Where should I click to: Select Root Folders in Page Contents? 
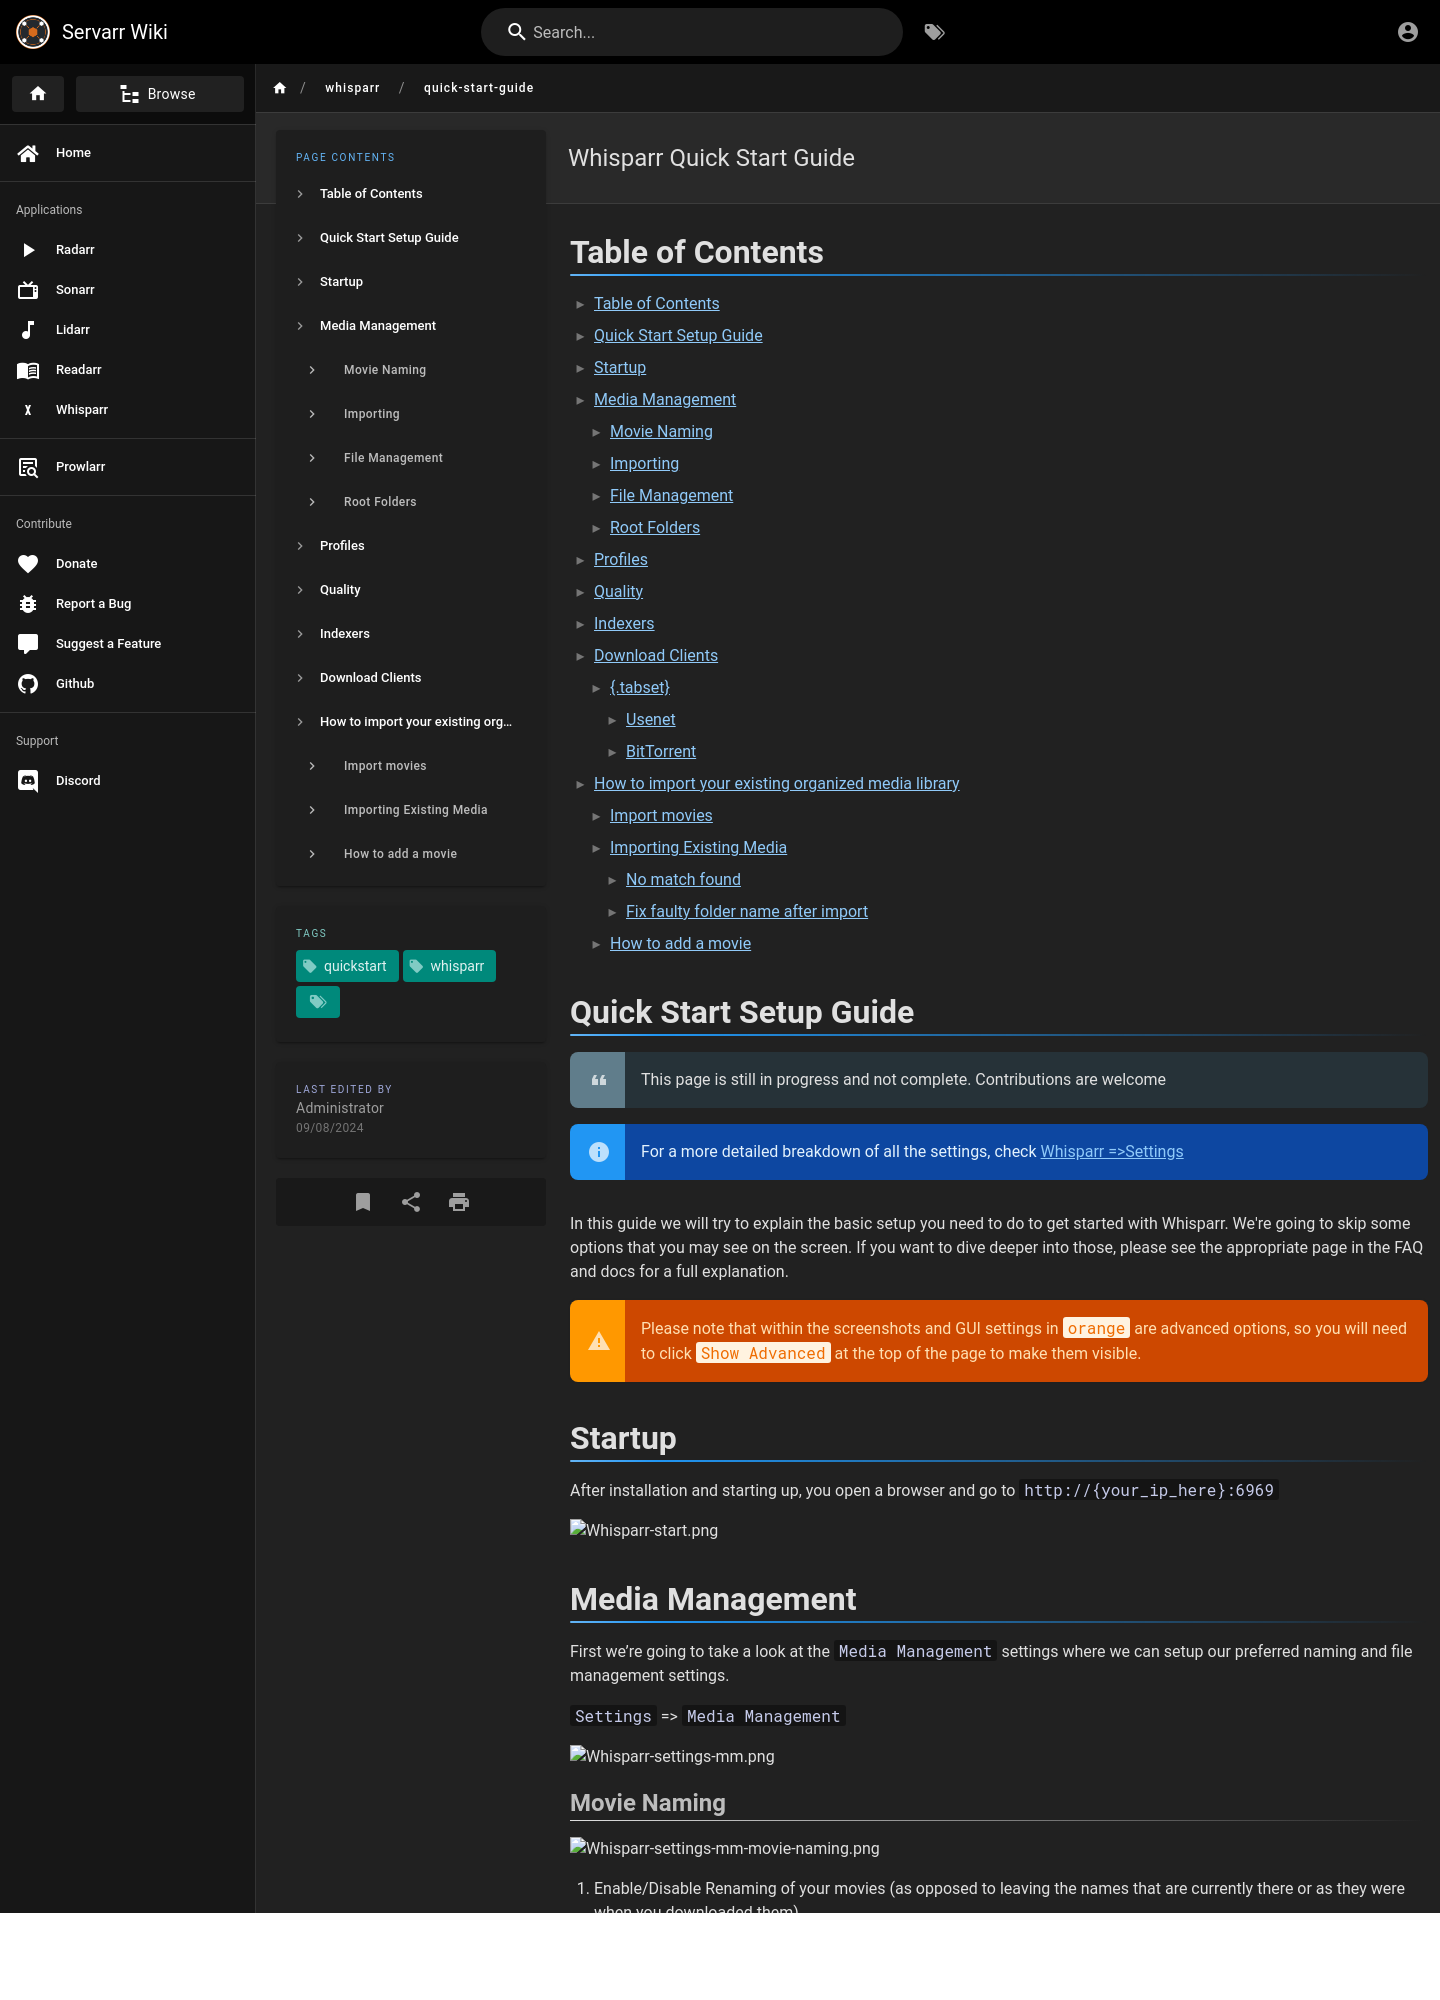[x=411, y=502]
